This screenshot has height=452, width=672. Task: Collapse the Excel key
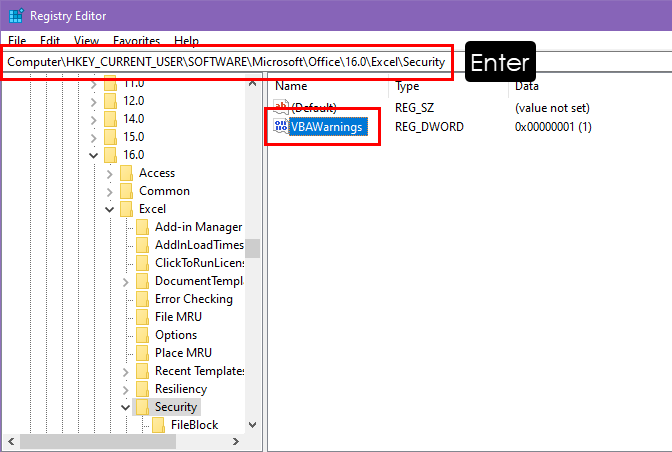coord(110,210)
